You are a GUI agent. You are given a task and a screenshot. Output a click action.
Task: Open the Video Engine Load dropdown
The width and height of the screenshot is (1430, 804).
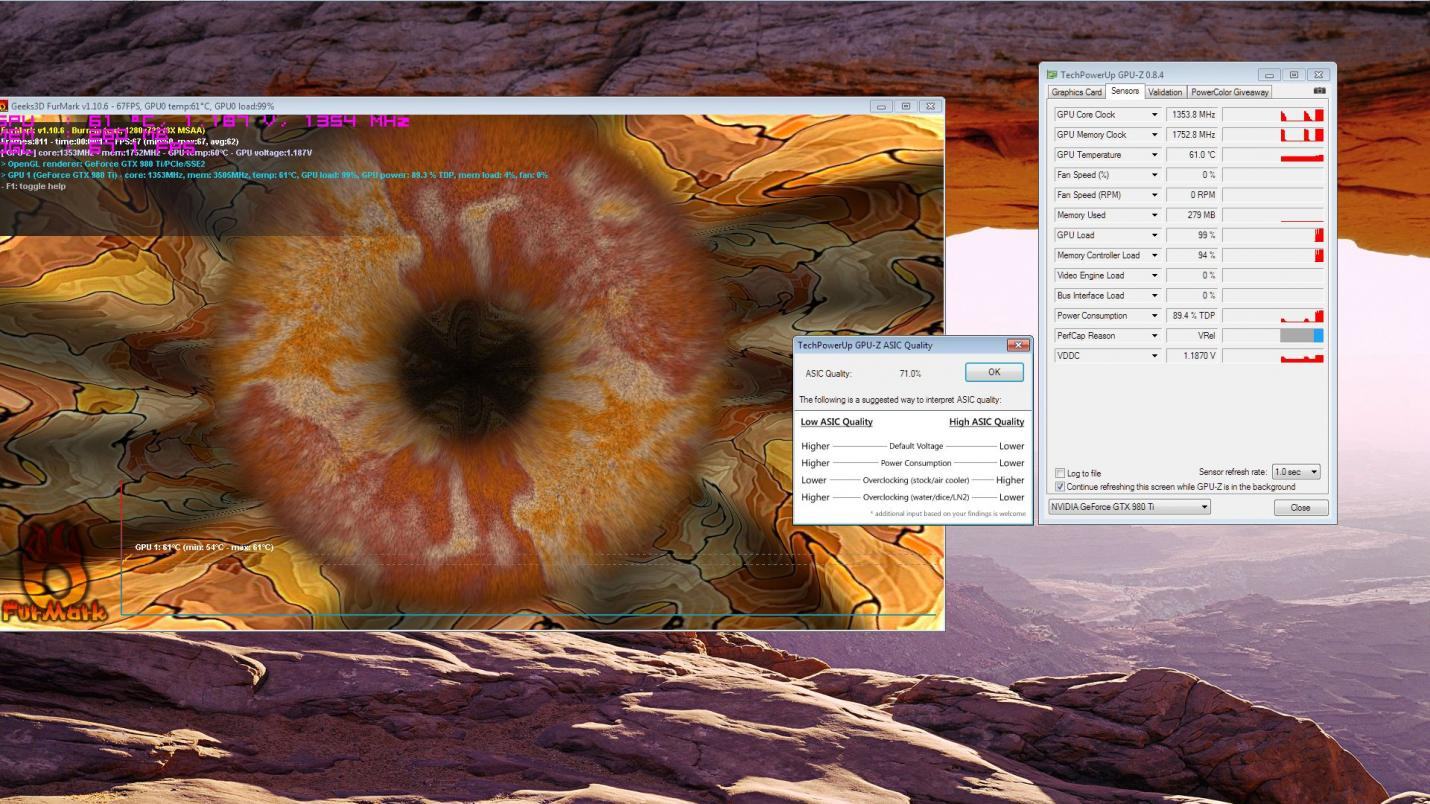tap(1155, 275)
